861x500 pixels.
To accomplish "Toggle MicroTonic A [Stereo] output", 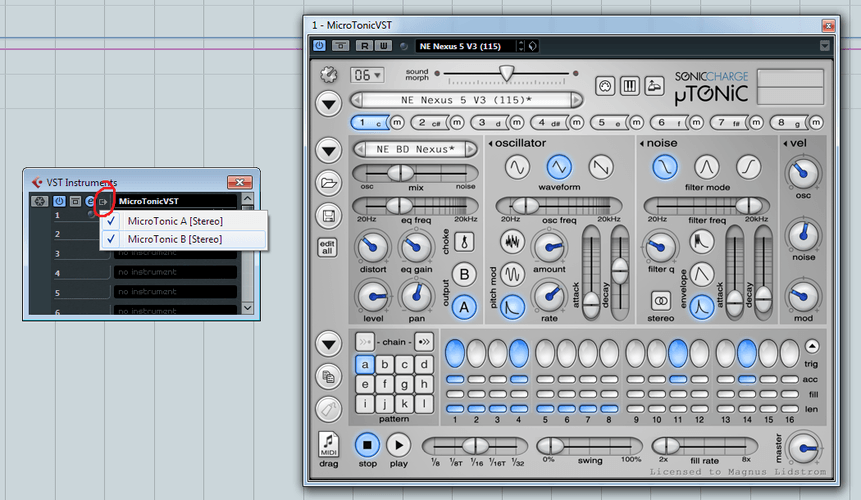I will coord(183,221).
